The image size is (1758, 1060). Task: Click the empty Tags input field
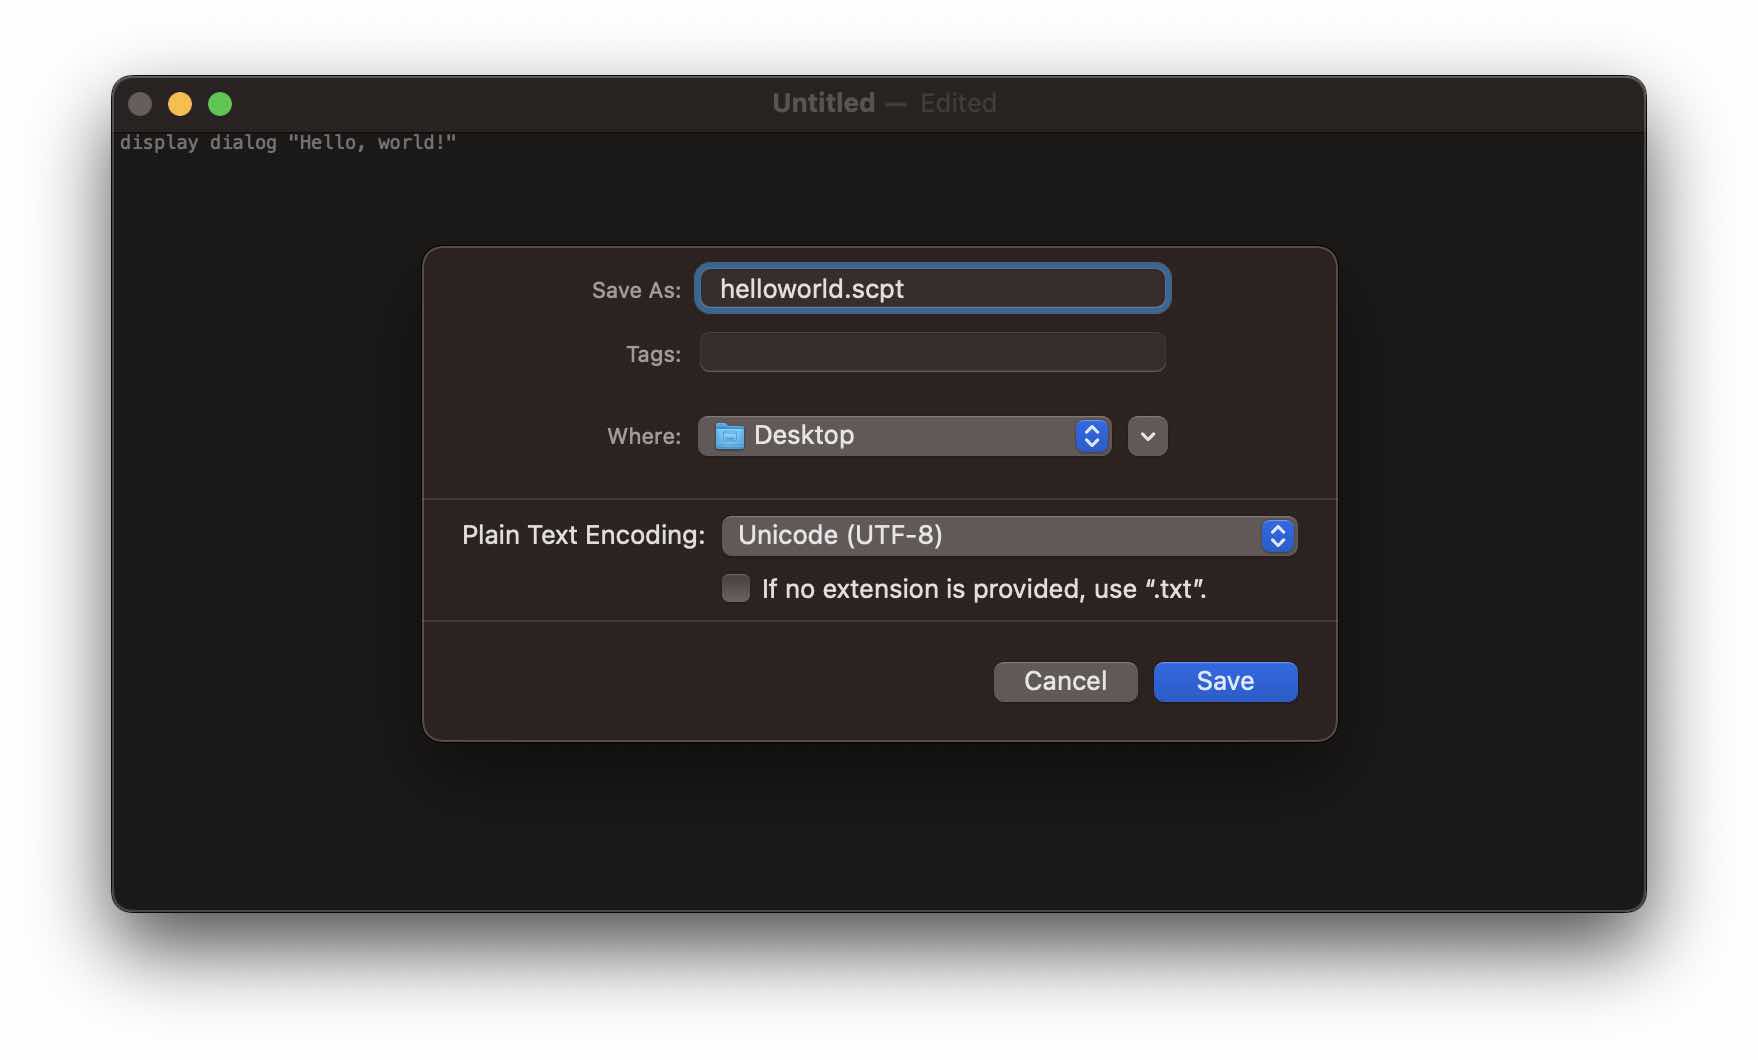(930, 352)
